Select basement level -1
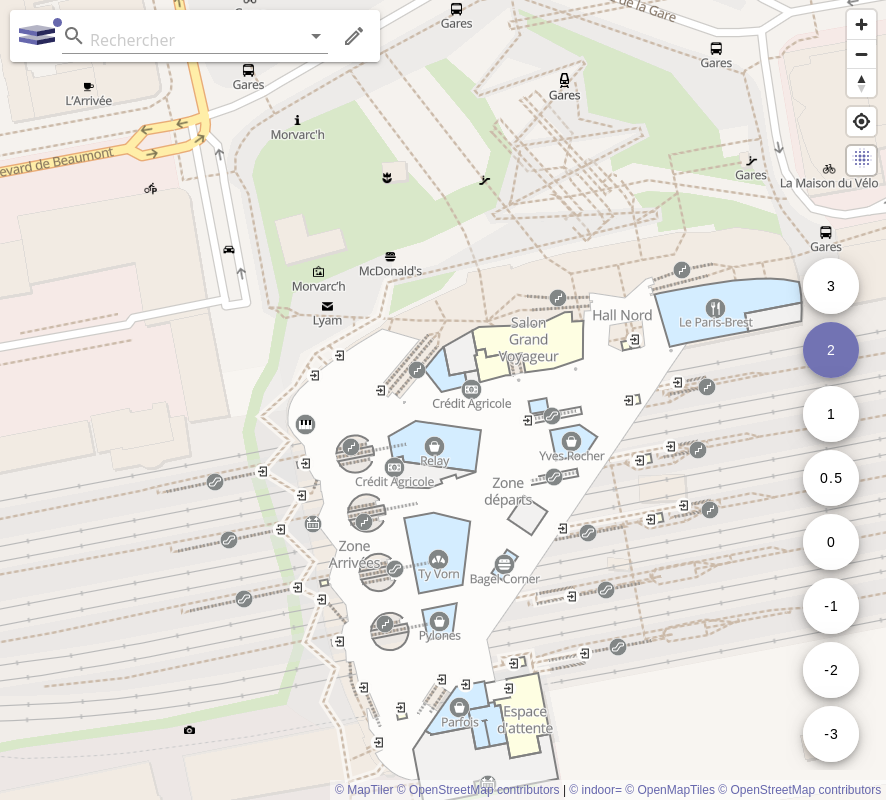886x800 pixels. coord(830,606)
